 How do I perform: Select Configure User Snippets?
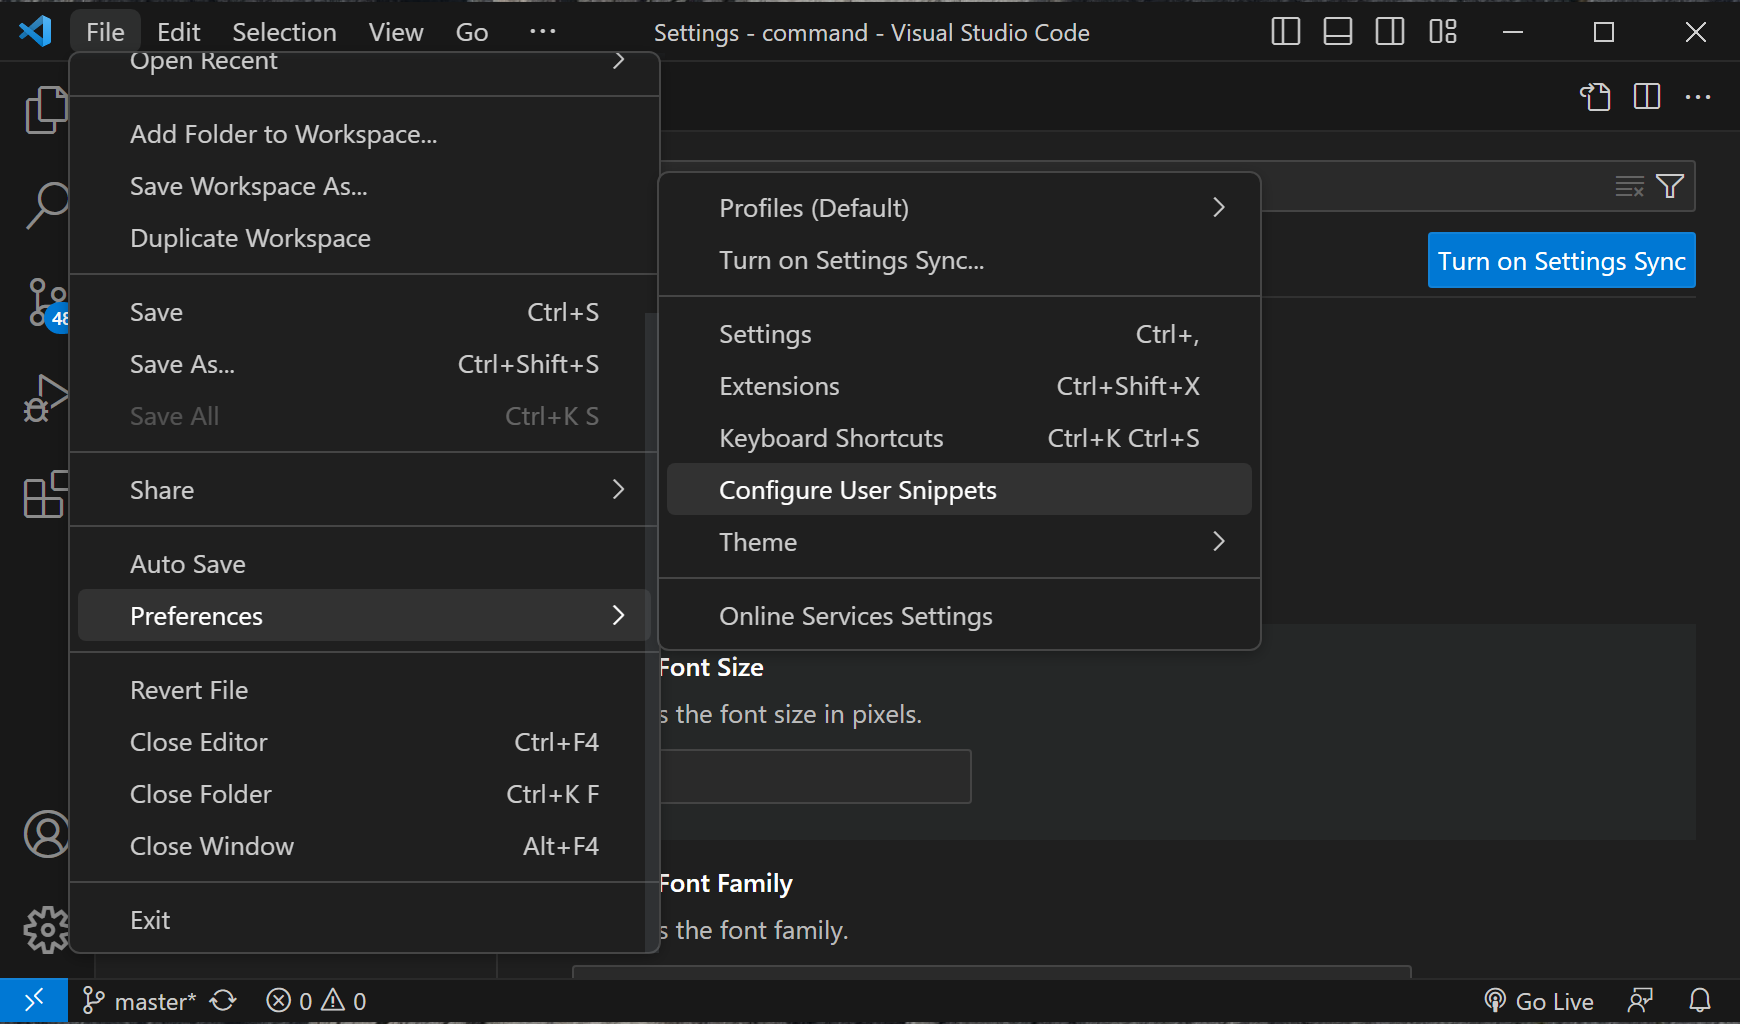coord(959,490)
